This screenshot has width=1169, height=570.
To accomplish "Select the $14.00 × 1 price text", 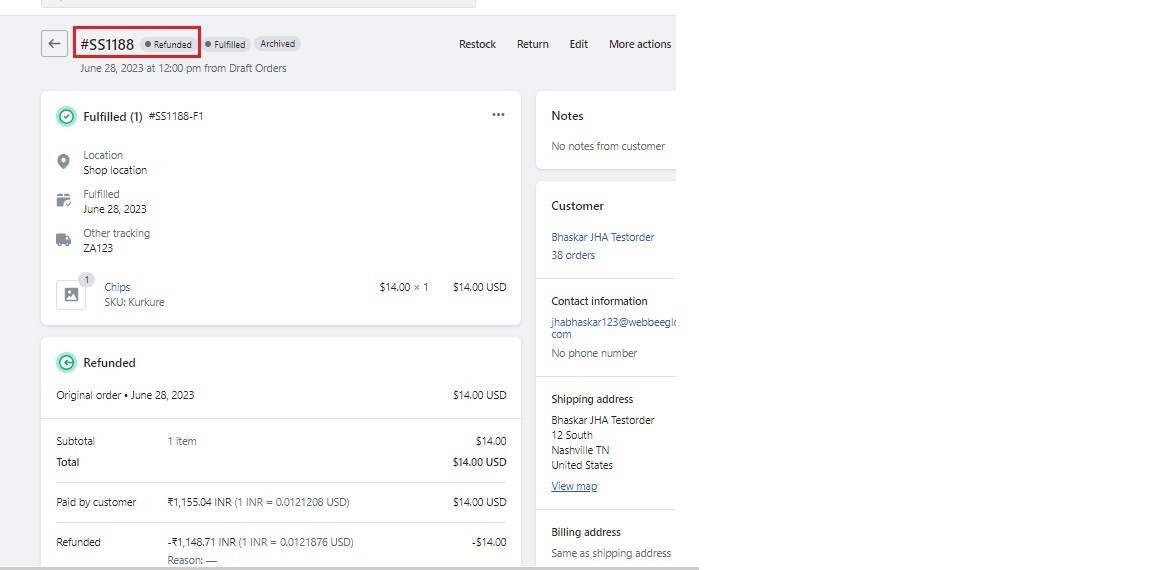I will 404,287.
